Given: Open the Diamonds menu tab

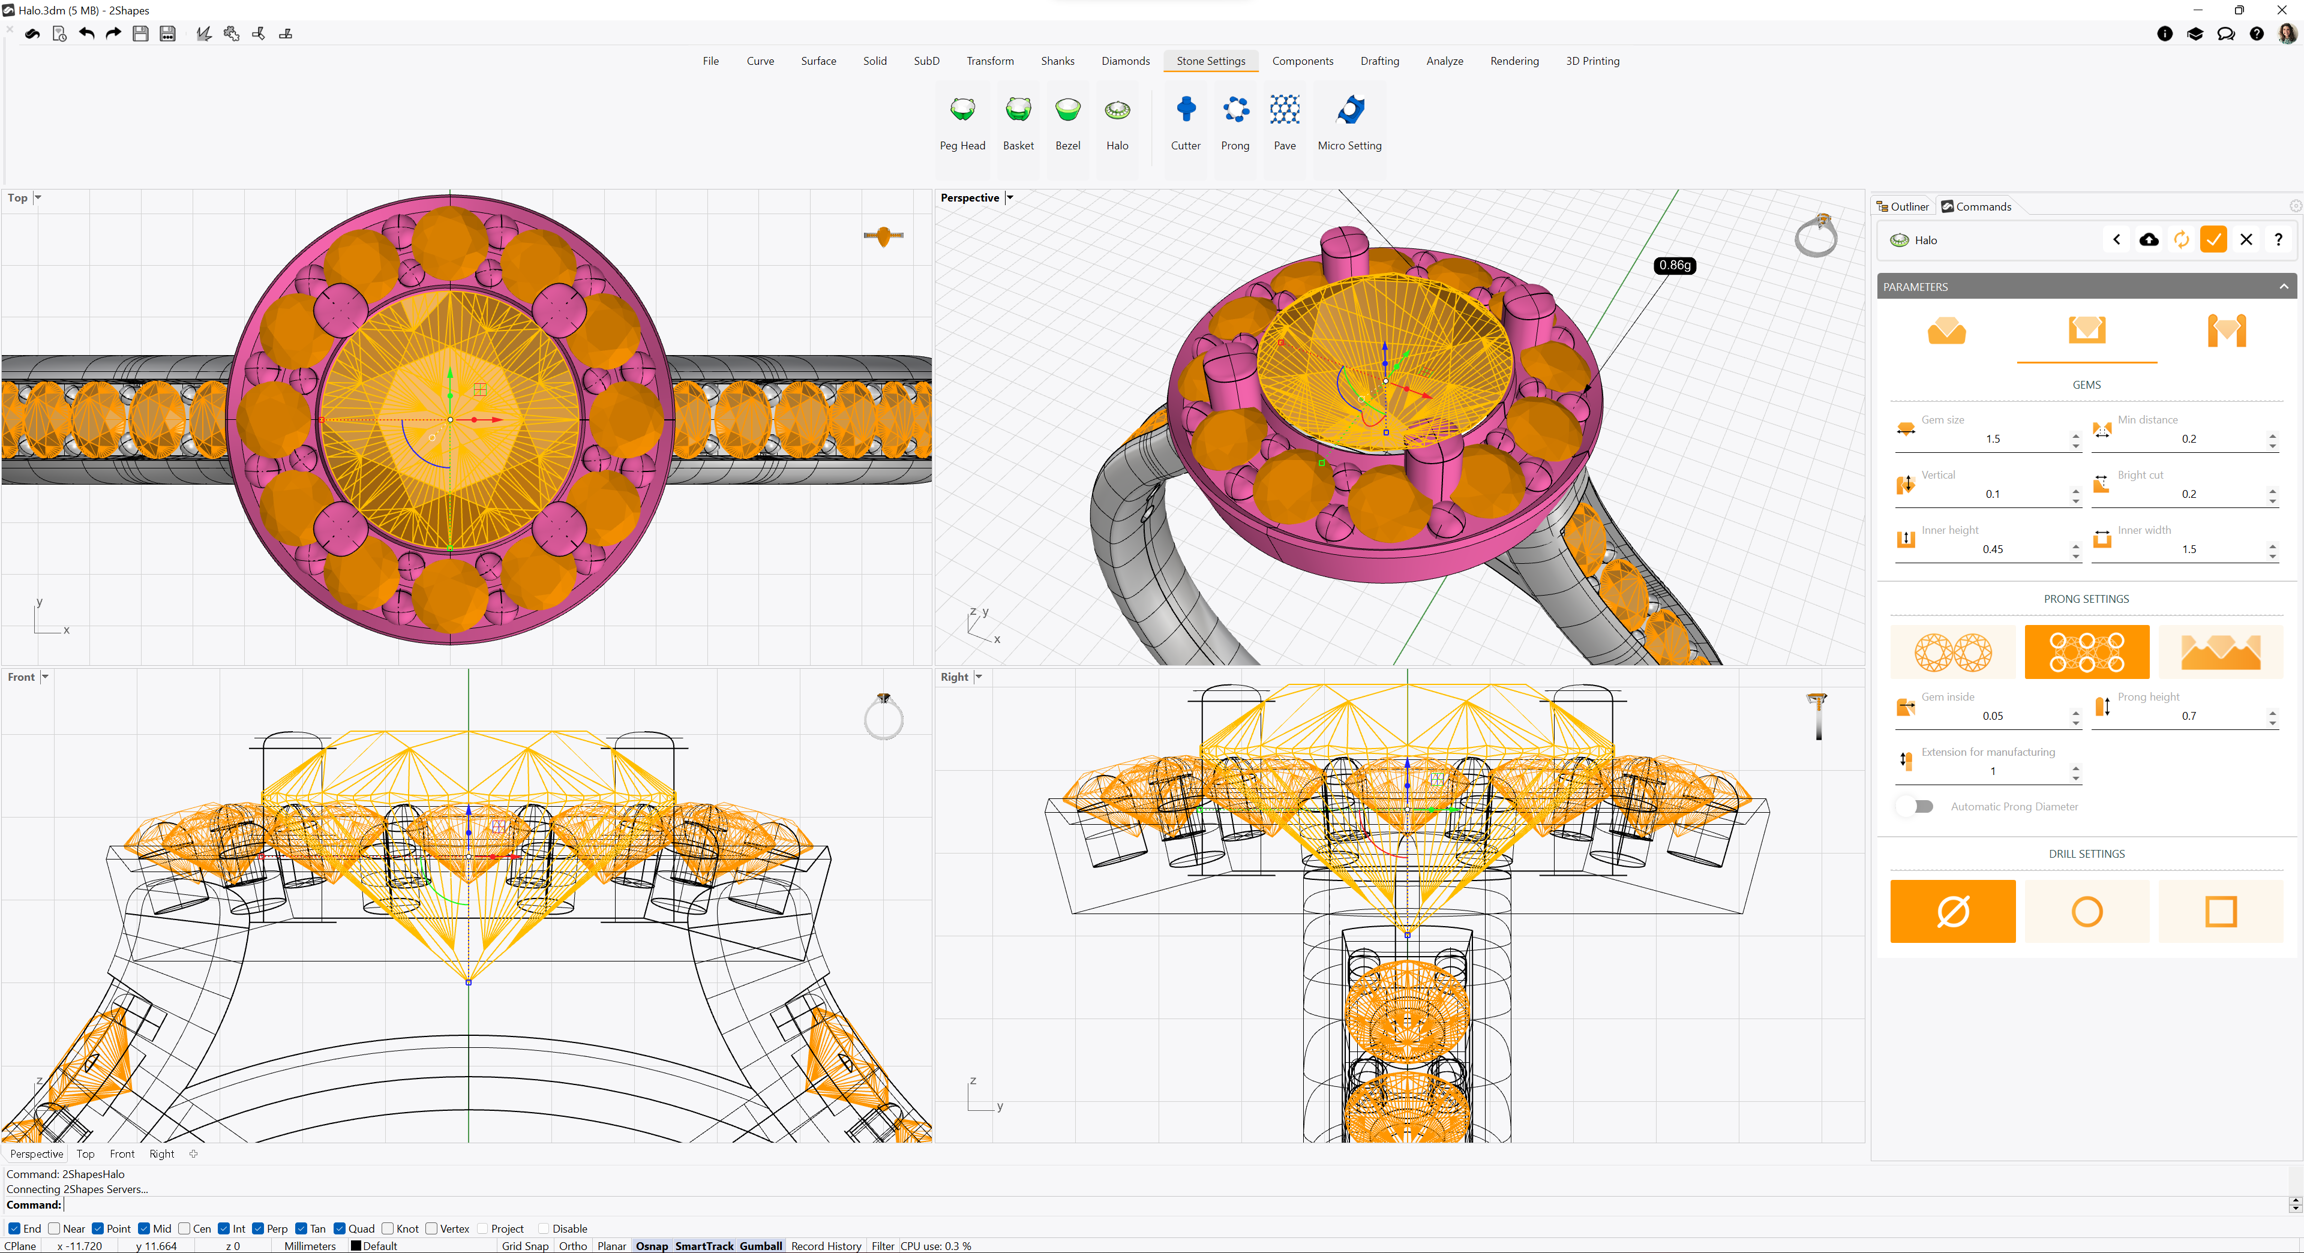Looking at the screenshot, I should [1125, 61].
